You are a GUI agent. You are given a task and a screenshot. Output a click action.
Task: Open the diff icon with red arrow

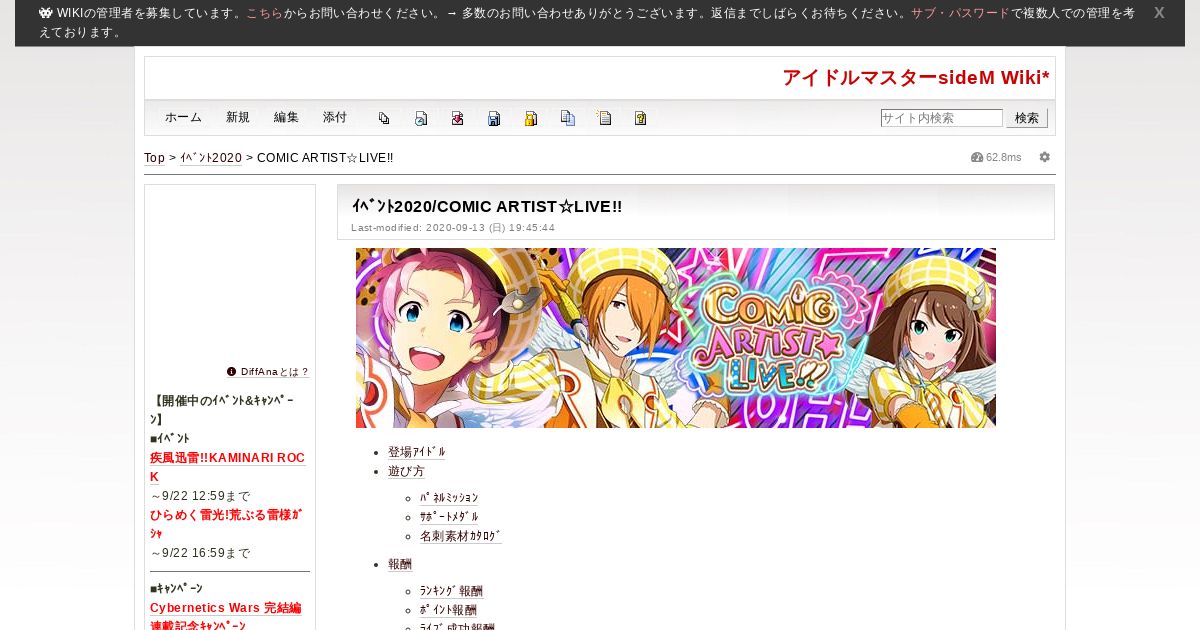(457, 118)
